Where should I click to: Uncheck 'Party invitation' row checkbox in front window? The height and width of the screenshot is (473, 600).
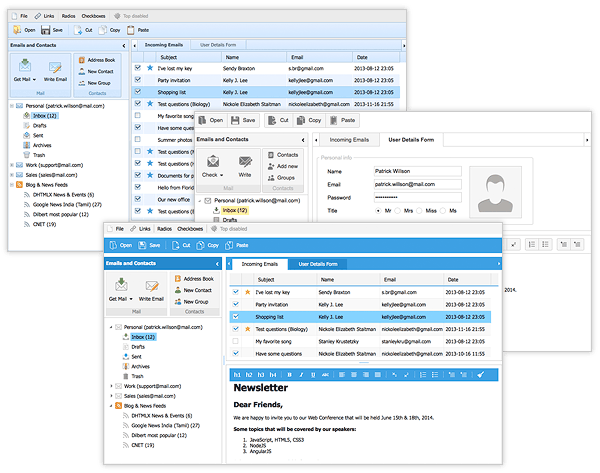[236, 304]
